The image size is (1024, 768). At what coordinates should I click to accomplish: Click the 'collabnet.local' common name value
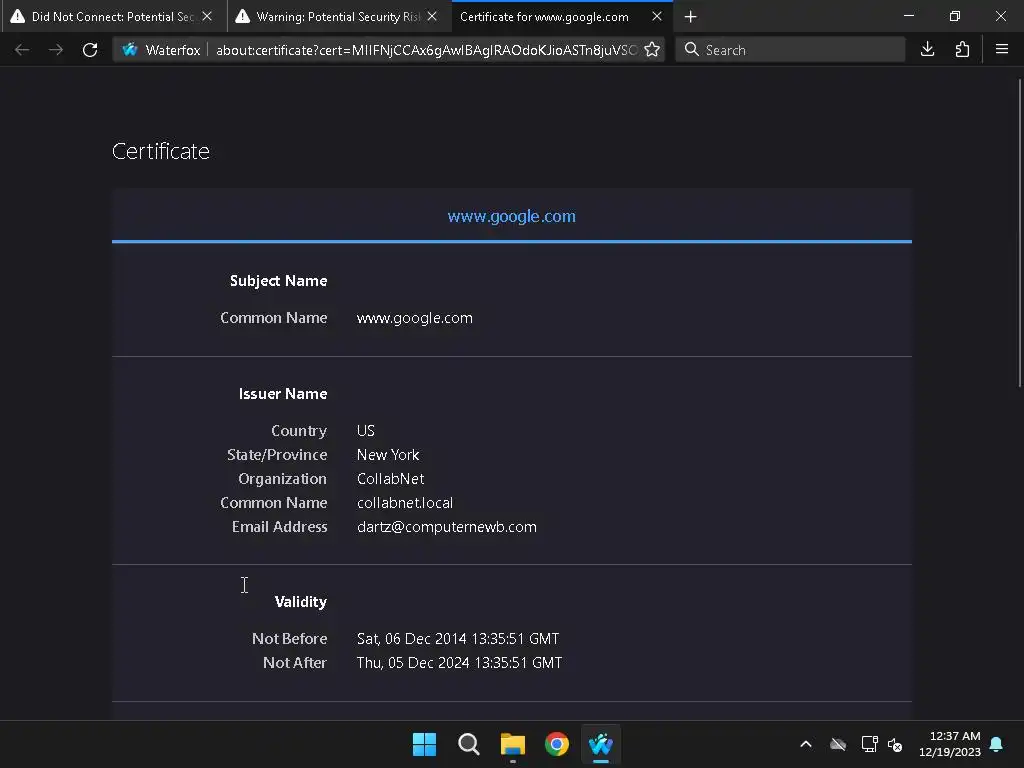(x=405, y=503)
